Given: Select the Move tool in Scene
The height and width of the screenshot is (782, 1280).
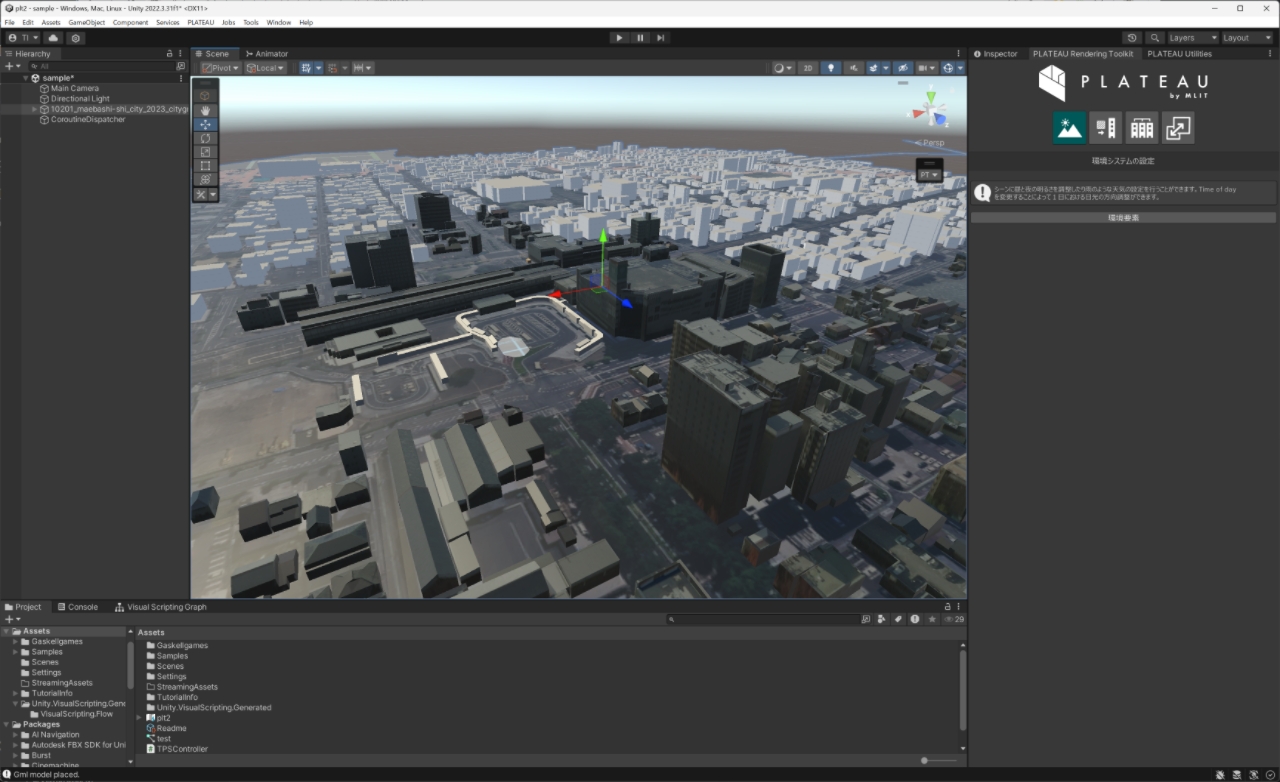Looking at the screenshot, I should point(205,124).
